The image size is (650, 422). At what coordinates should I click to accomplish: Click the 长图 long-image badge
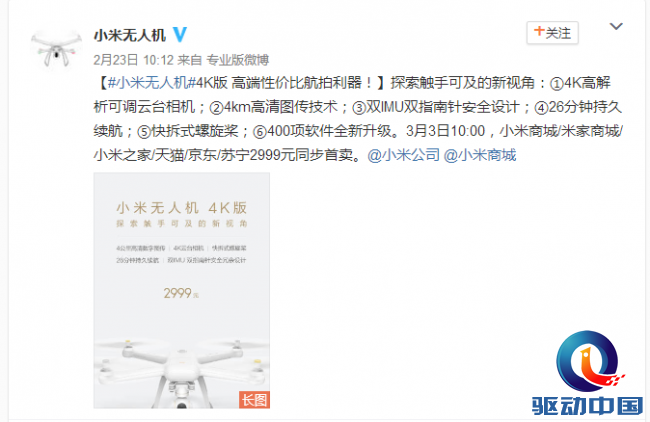254,400
